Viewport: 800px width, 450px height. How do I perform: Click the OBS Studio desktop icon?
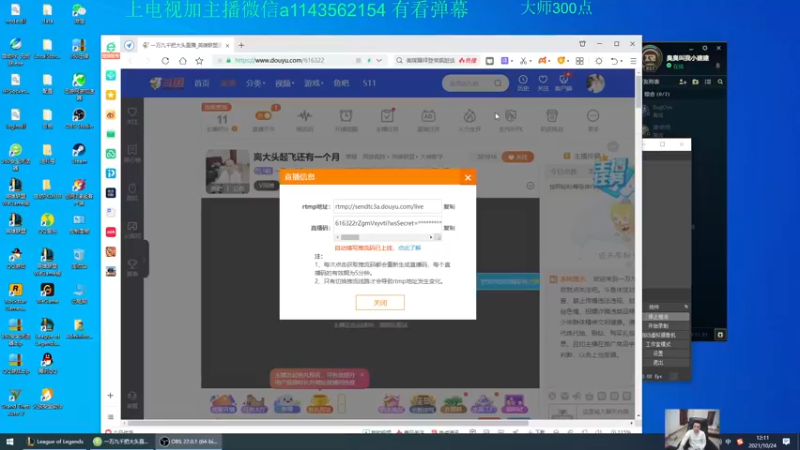pyautogui.click(x=79, y=119)
